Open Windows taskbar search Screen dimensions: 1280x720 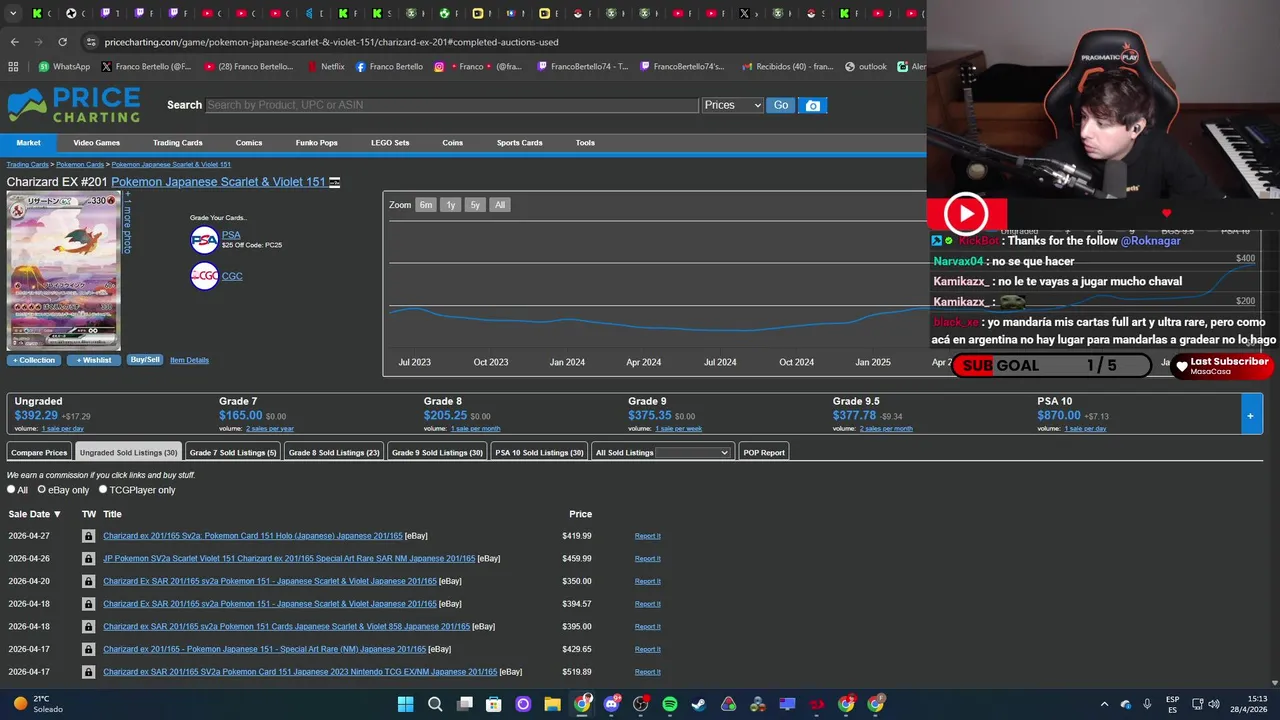pos(435,704)
